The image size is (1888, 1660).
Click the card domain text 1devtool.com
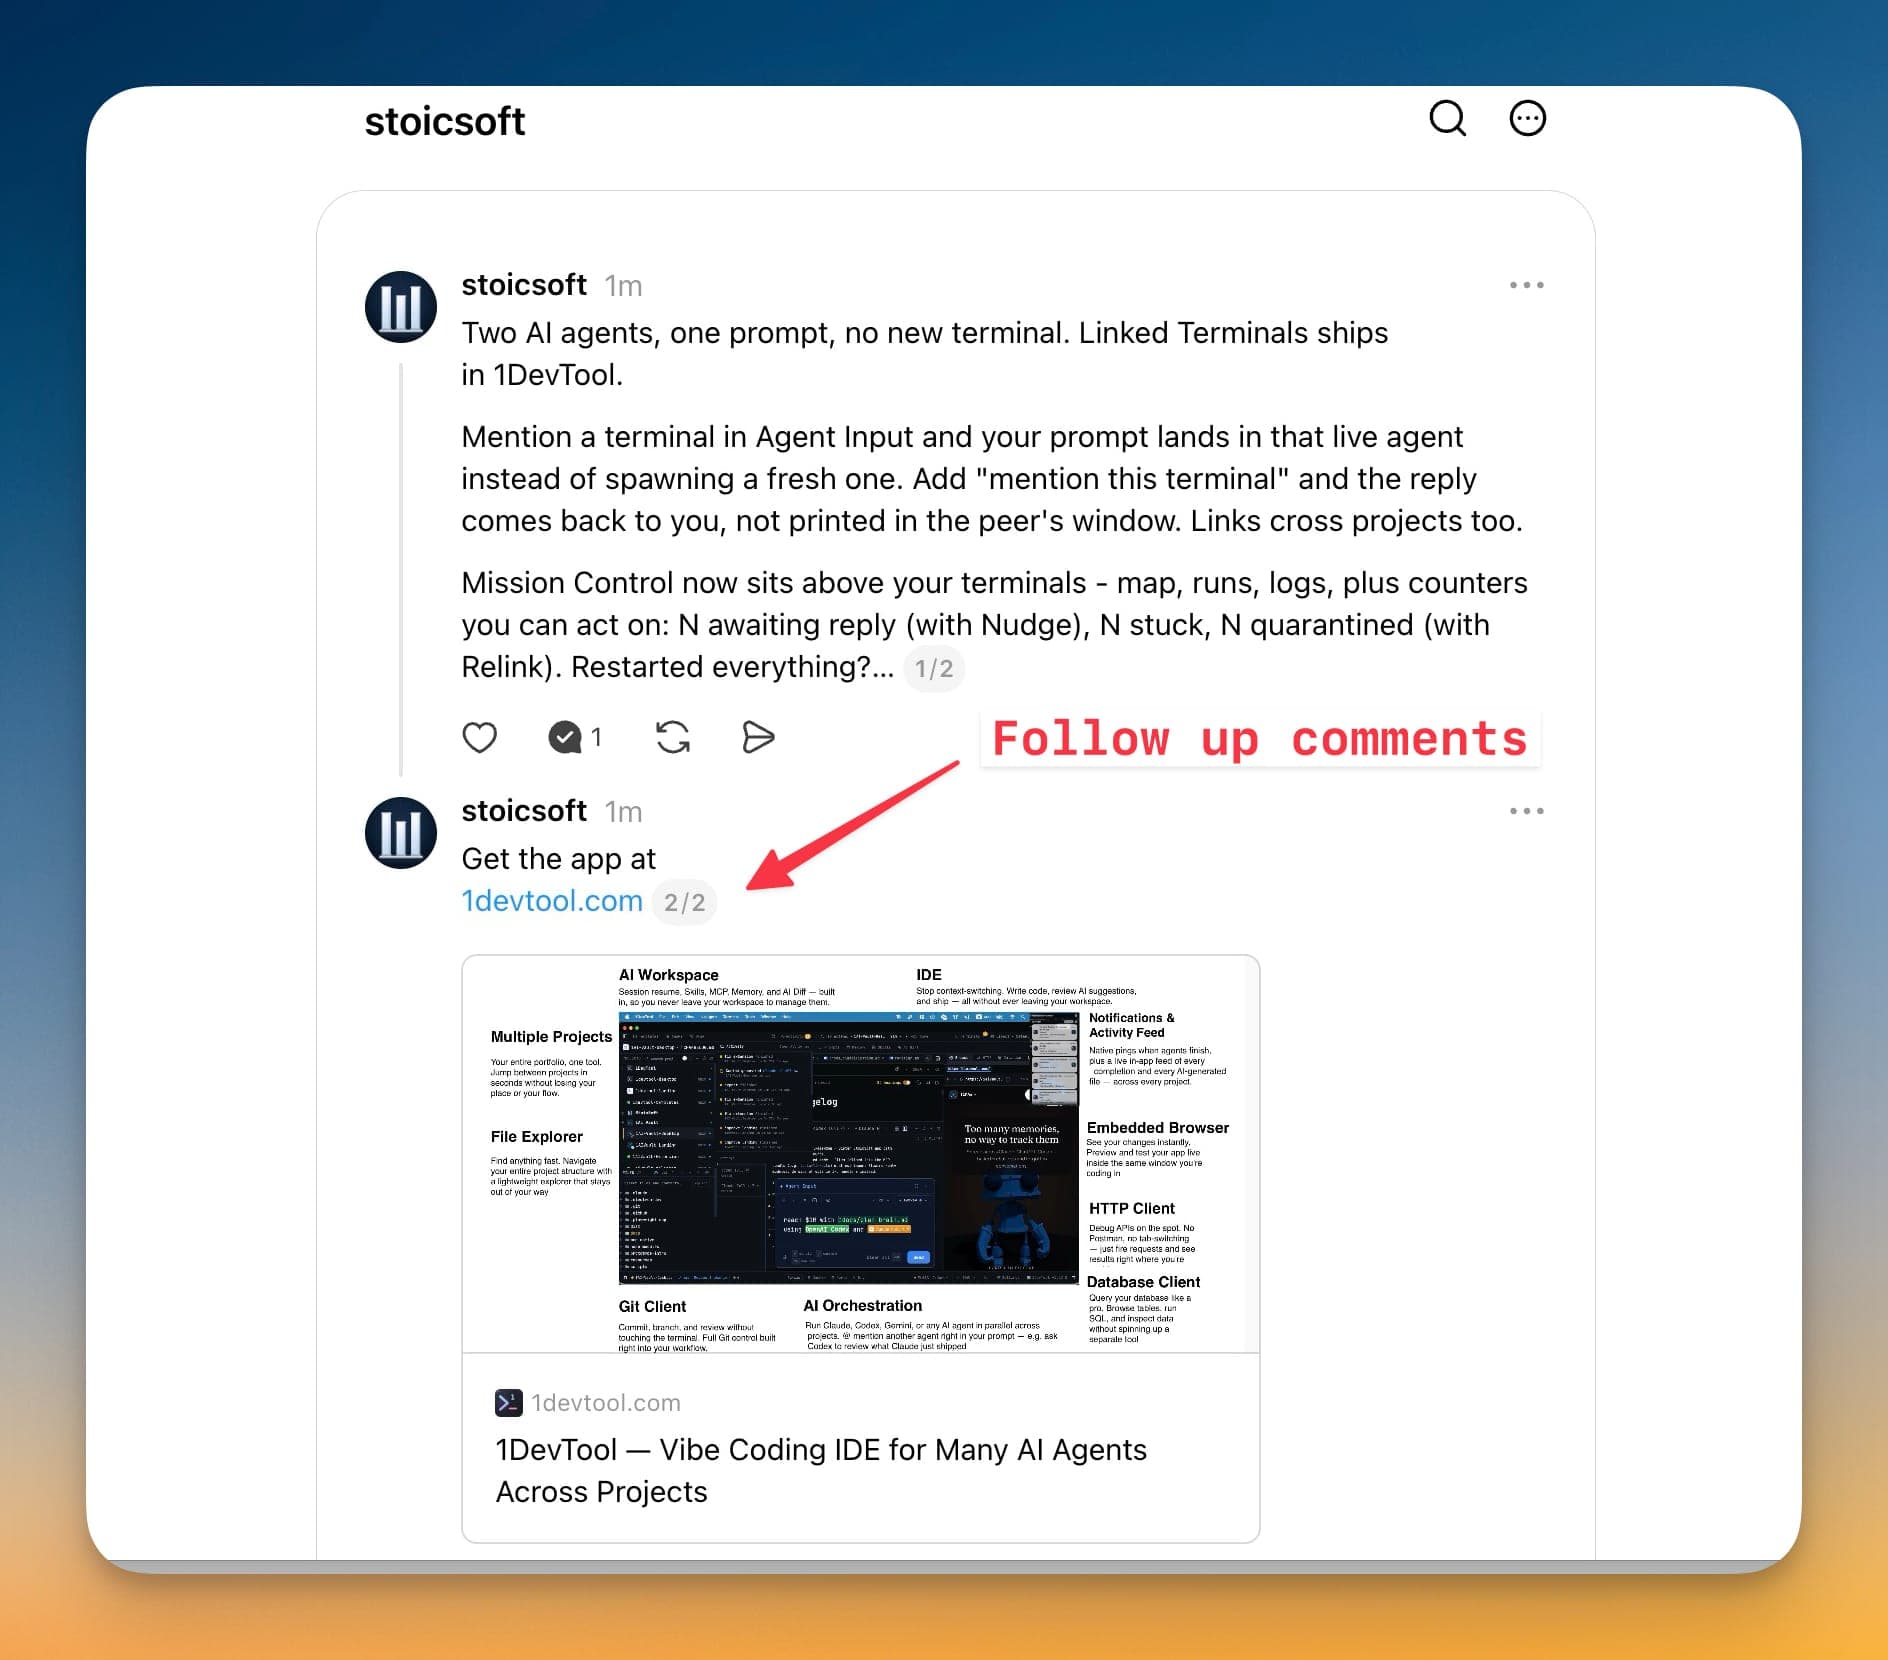606,1403
